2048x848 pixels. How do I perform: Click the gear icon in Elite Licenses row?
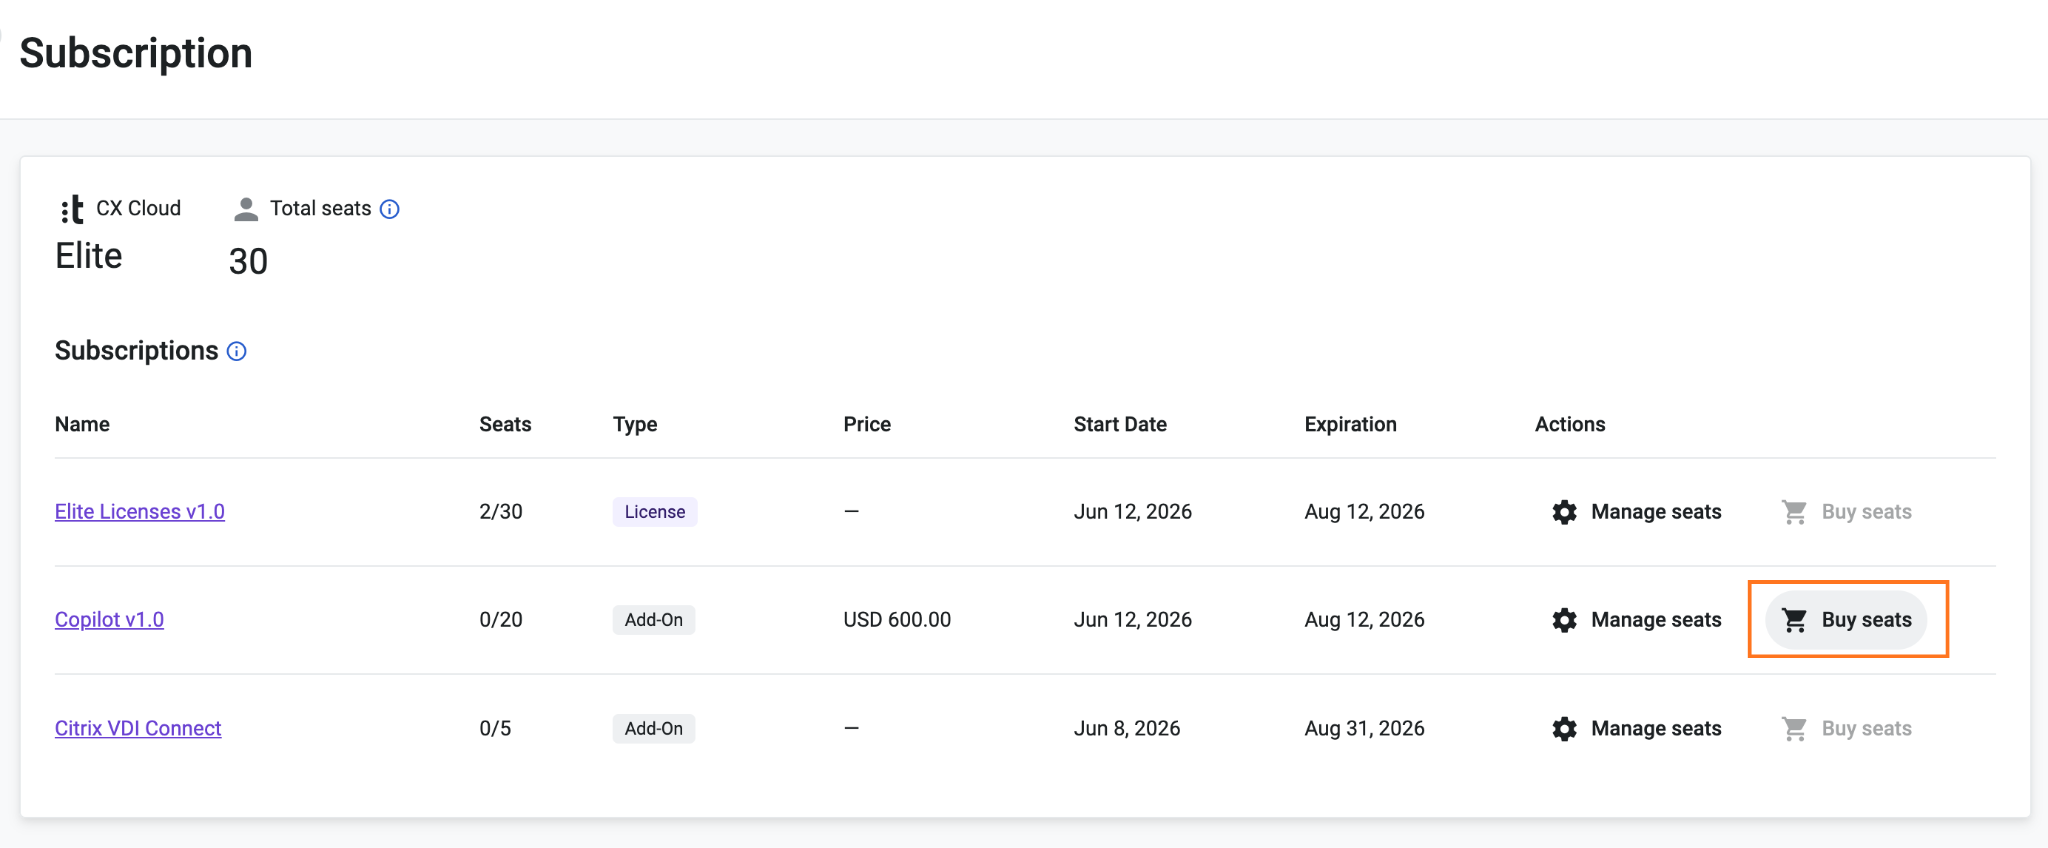(1565, 512)
